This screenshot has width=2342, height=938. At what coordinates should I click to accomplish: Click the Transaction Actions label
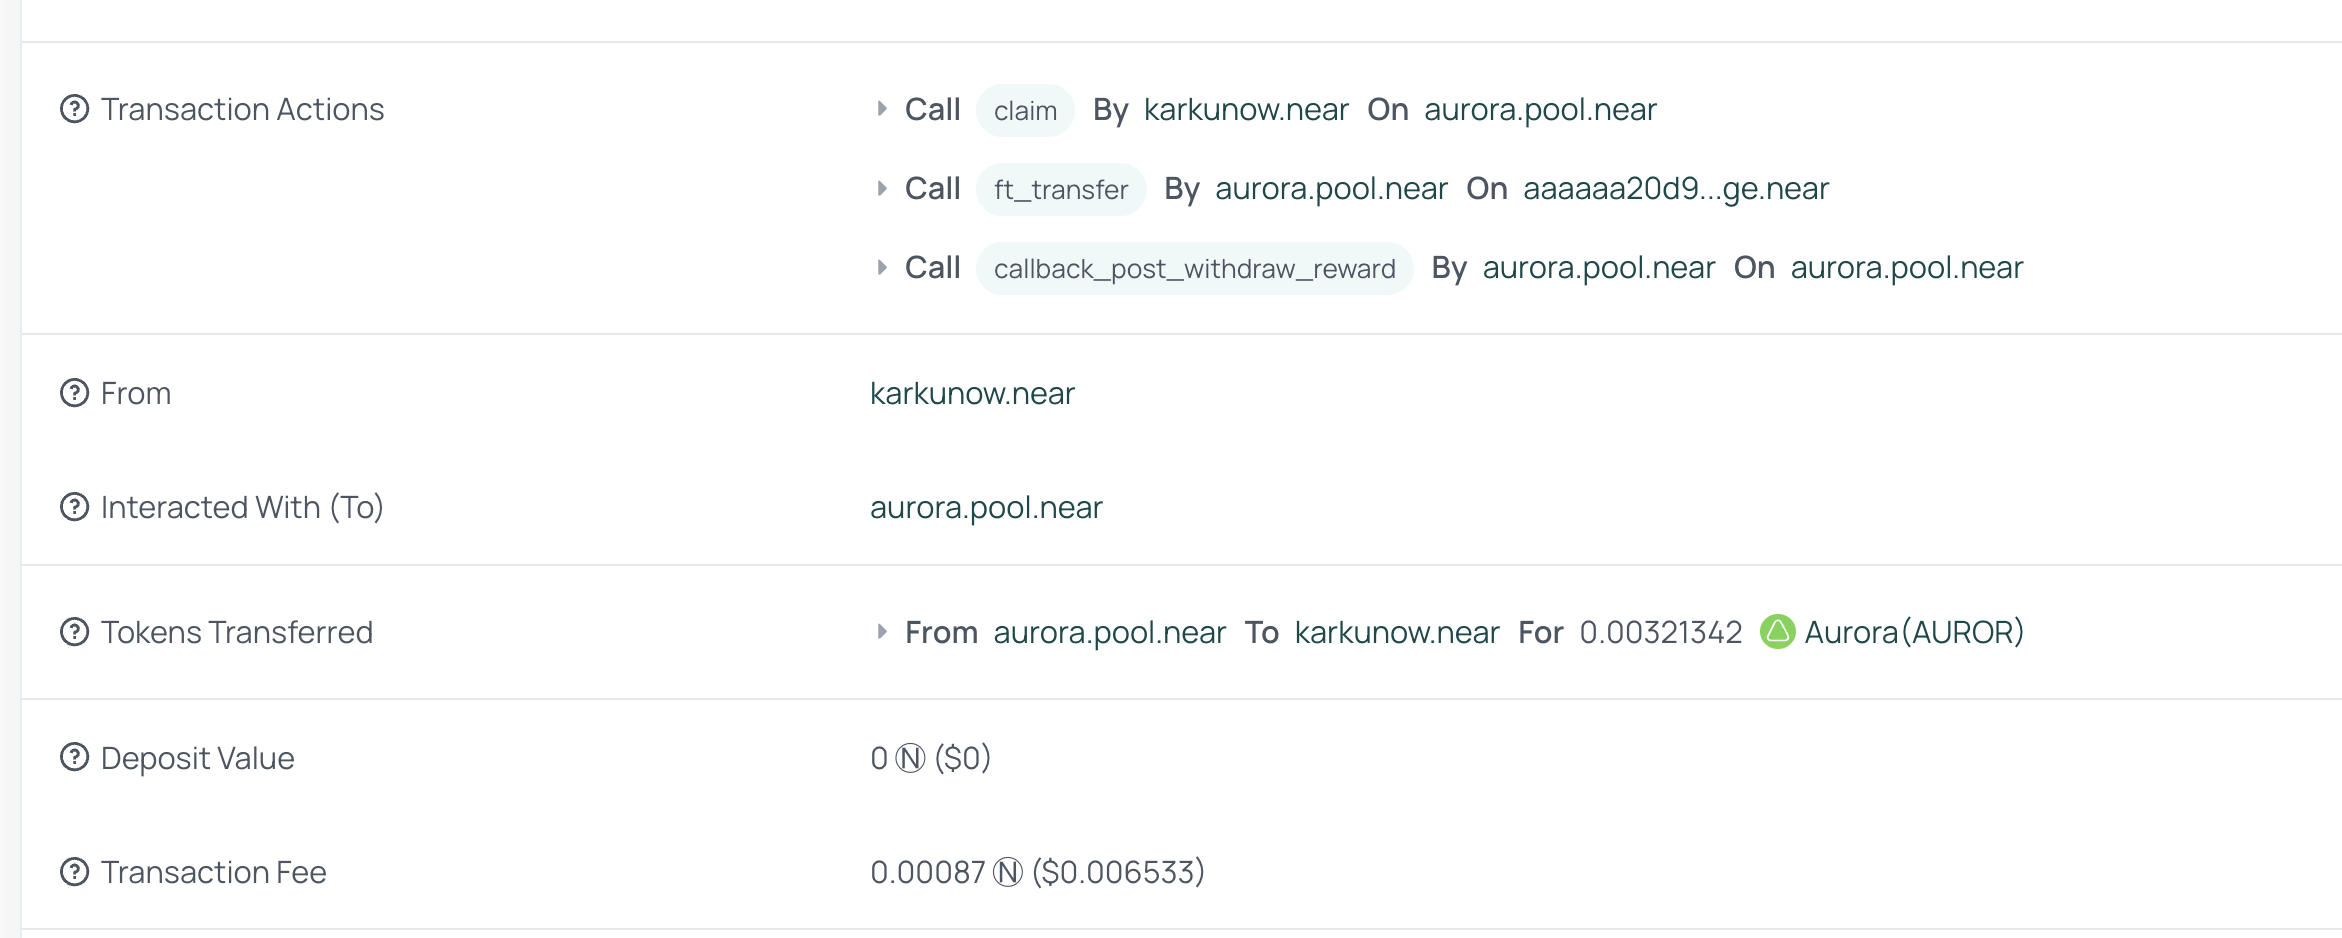click(x=242, y=109)
